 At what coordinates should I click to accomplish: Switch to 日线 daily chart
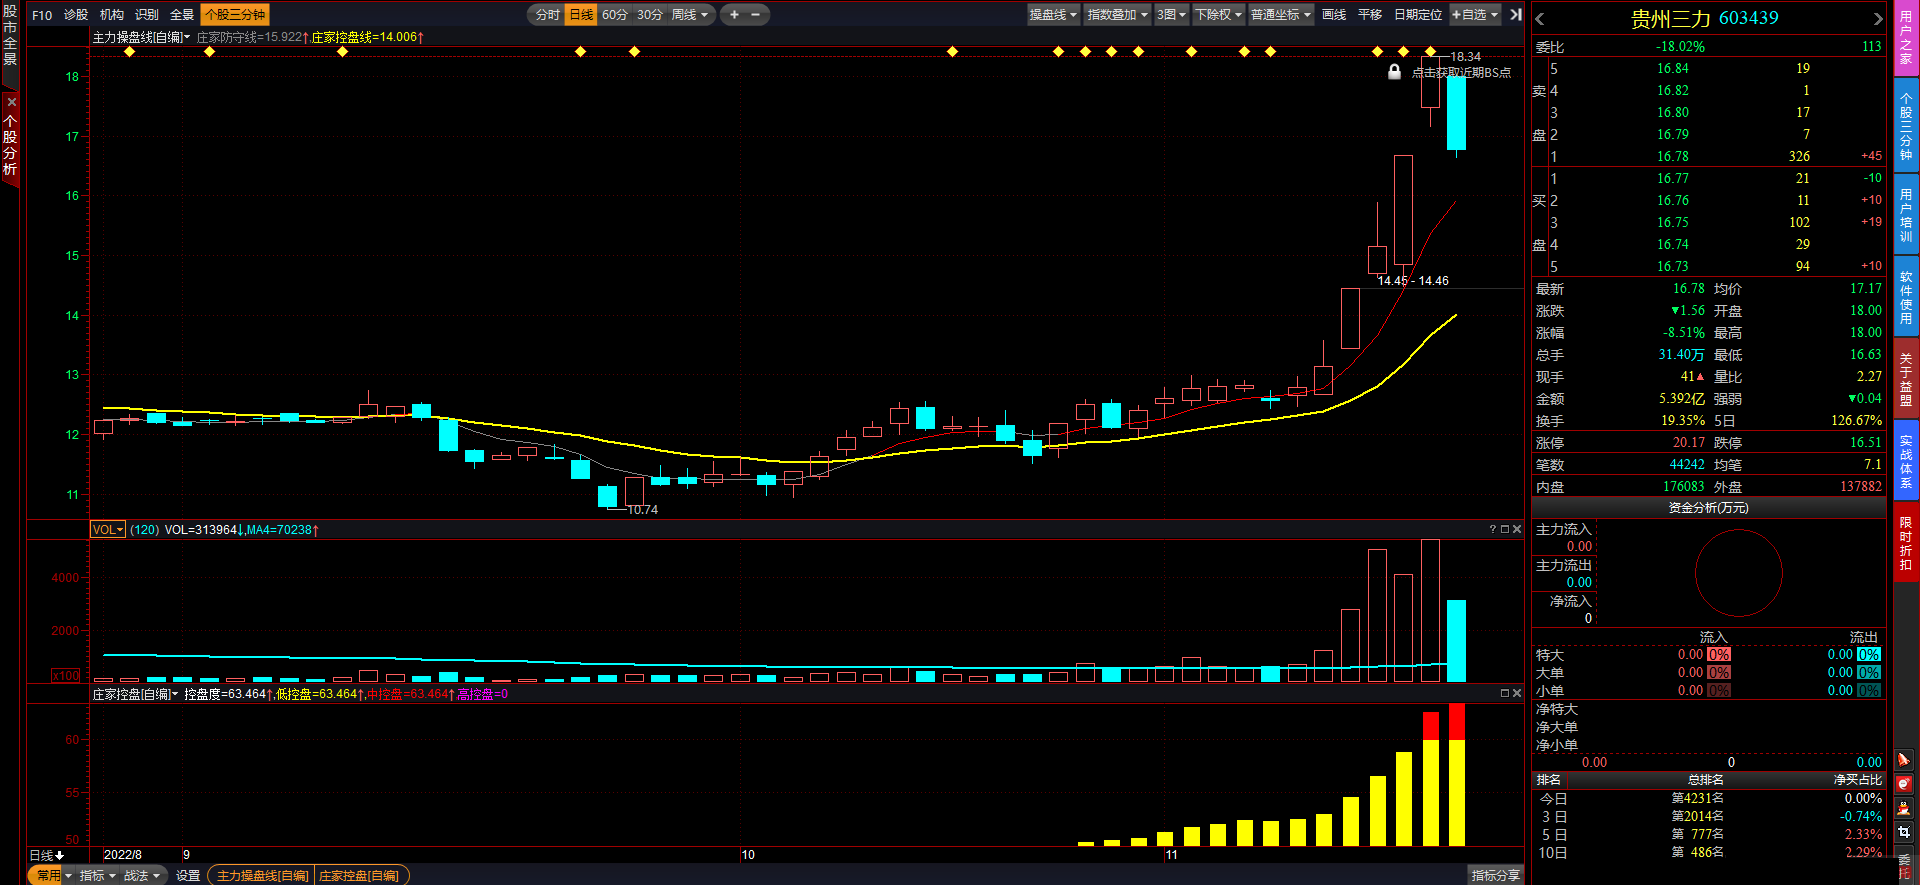(x=581, y=15)
